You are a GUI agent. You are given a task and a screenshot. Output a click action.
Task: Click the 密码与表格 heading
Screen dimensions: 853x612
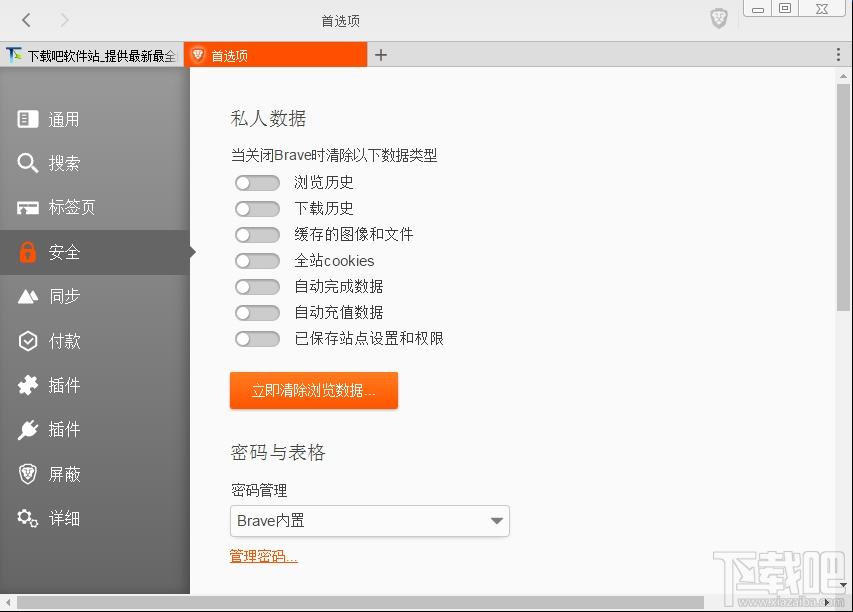point(278,452)
